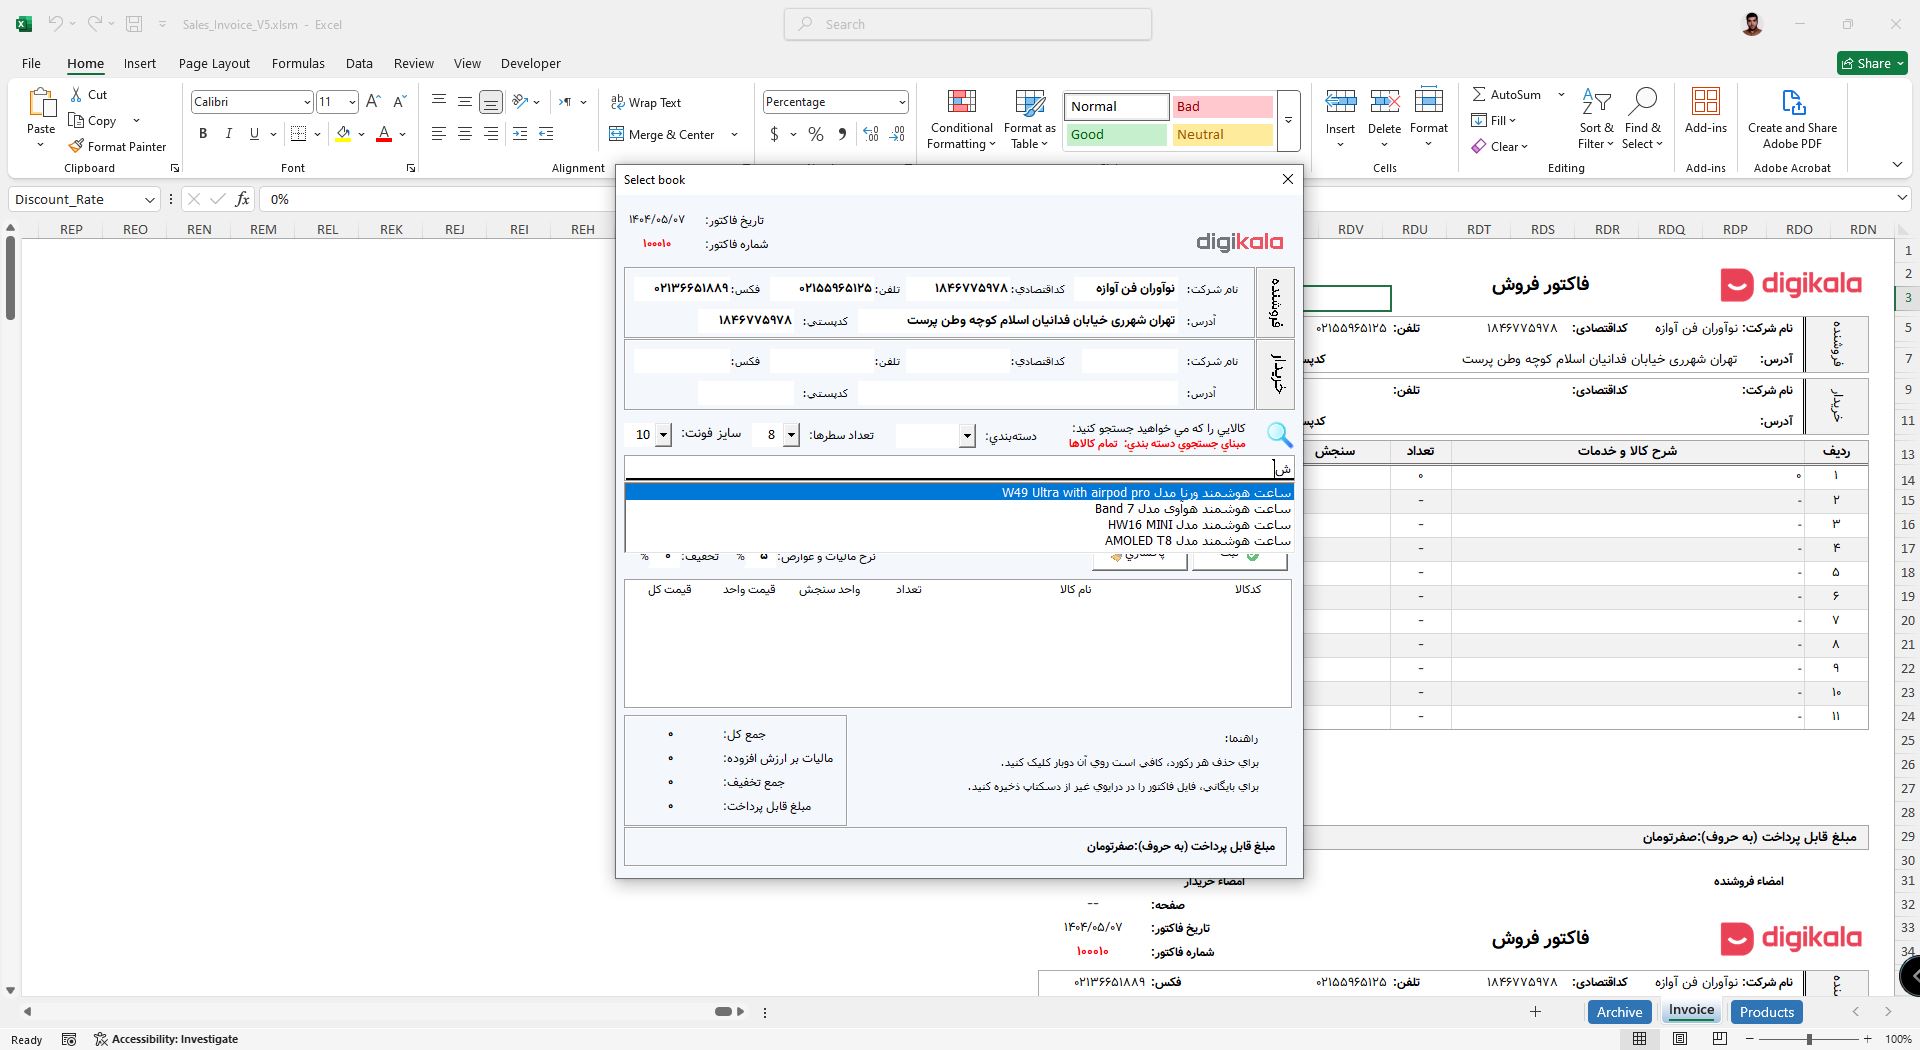1920x1050 pixels.
Task: Click Delete cells icon
Action: click(x=1384, y=101)
